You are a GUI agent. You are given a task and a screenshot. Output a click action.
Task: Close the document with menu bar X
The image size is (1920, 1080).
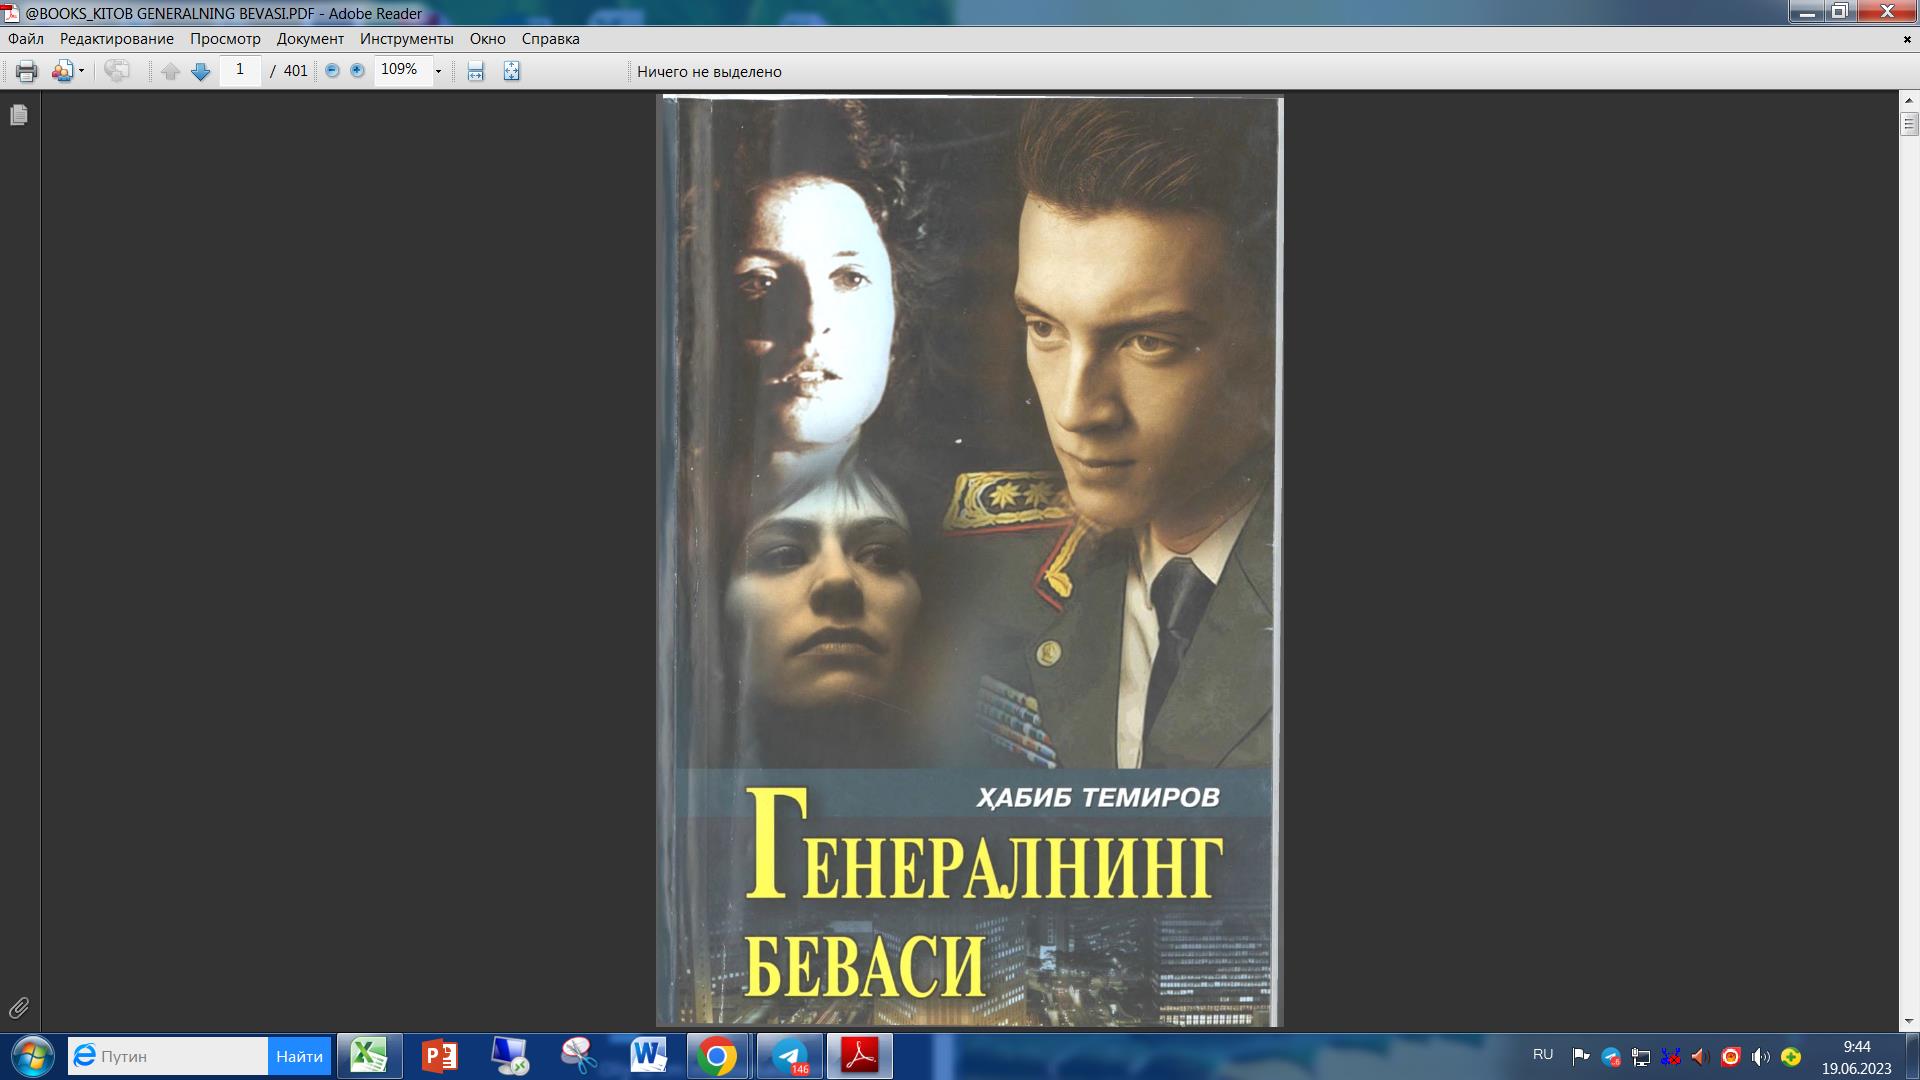(x=1907, y=39)
